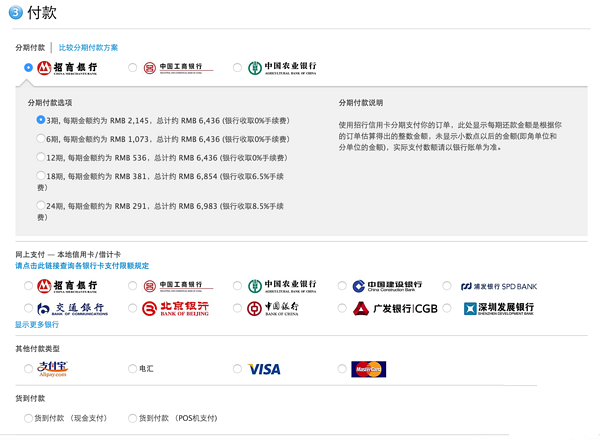
Task: Click the step 3 付款 badge icon
Action: pyautogui.click(x=16, y=12)
